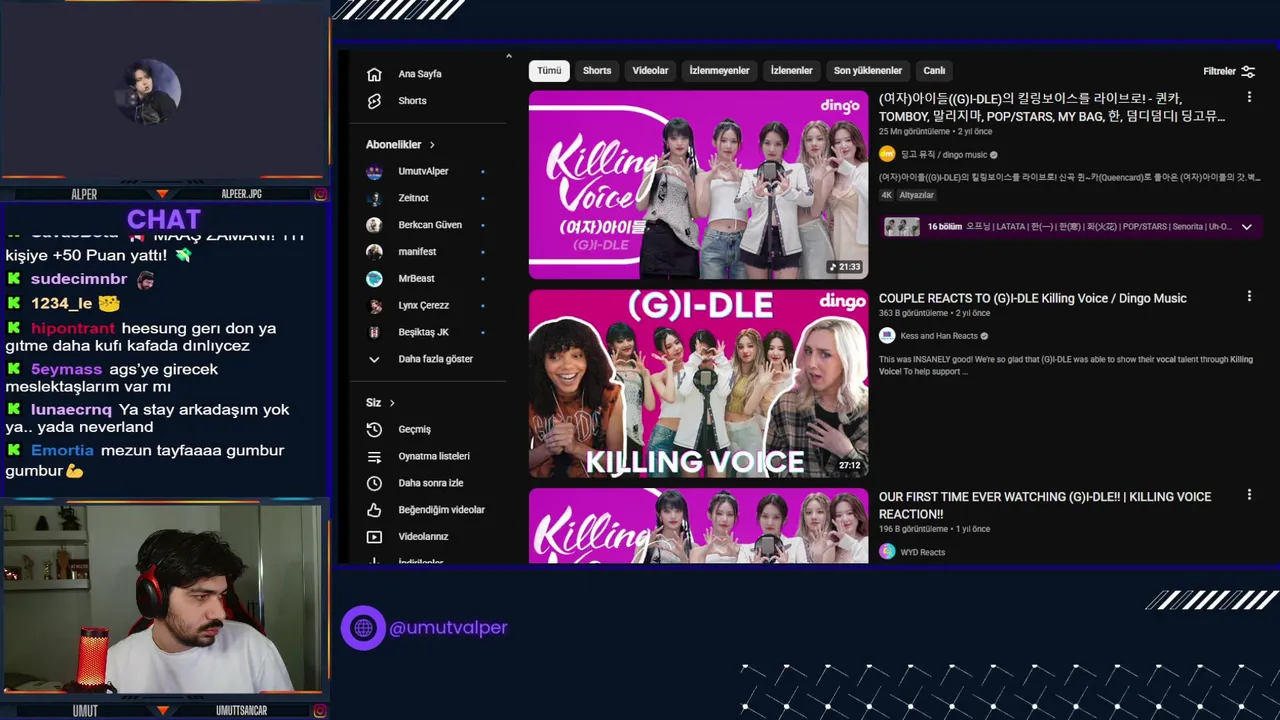
Task: Open Daha sonra izle clock icon
Action: point(374,483)
